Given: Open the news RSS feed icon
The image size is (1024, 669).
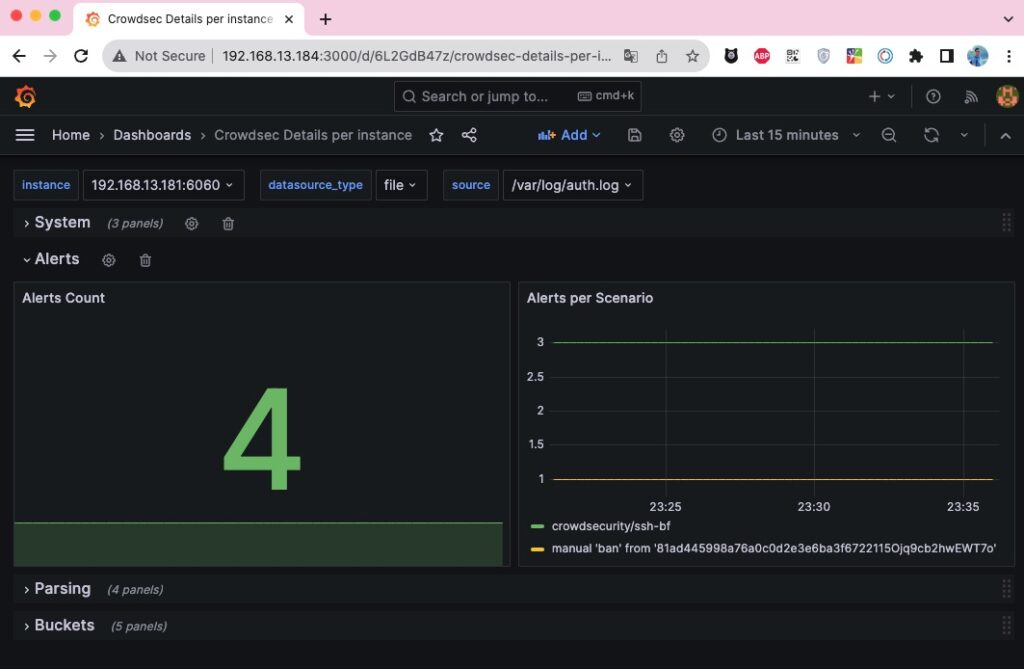Looking at the screenshot, I should (x=971, y=97).
